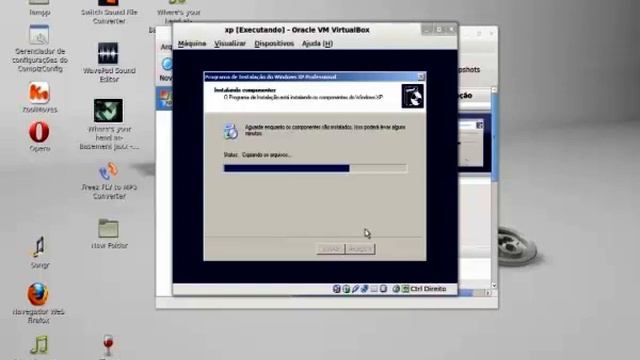Minimize the xp VirtualBox window
Viewport: 640px width, 360px height.
pos(427,29)
